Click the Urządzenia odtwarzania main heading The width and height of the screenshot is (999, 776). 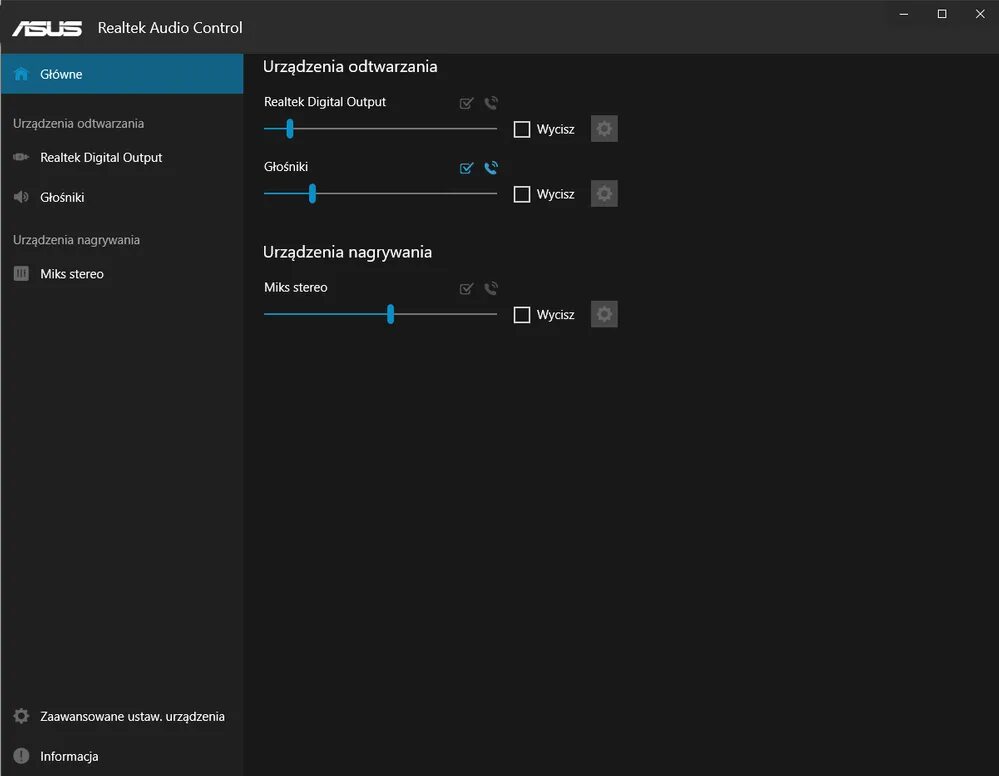[350, 67]
